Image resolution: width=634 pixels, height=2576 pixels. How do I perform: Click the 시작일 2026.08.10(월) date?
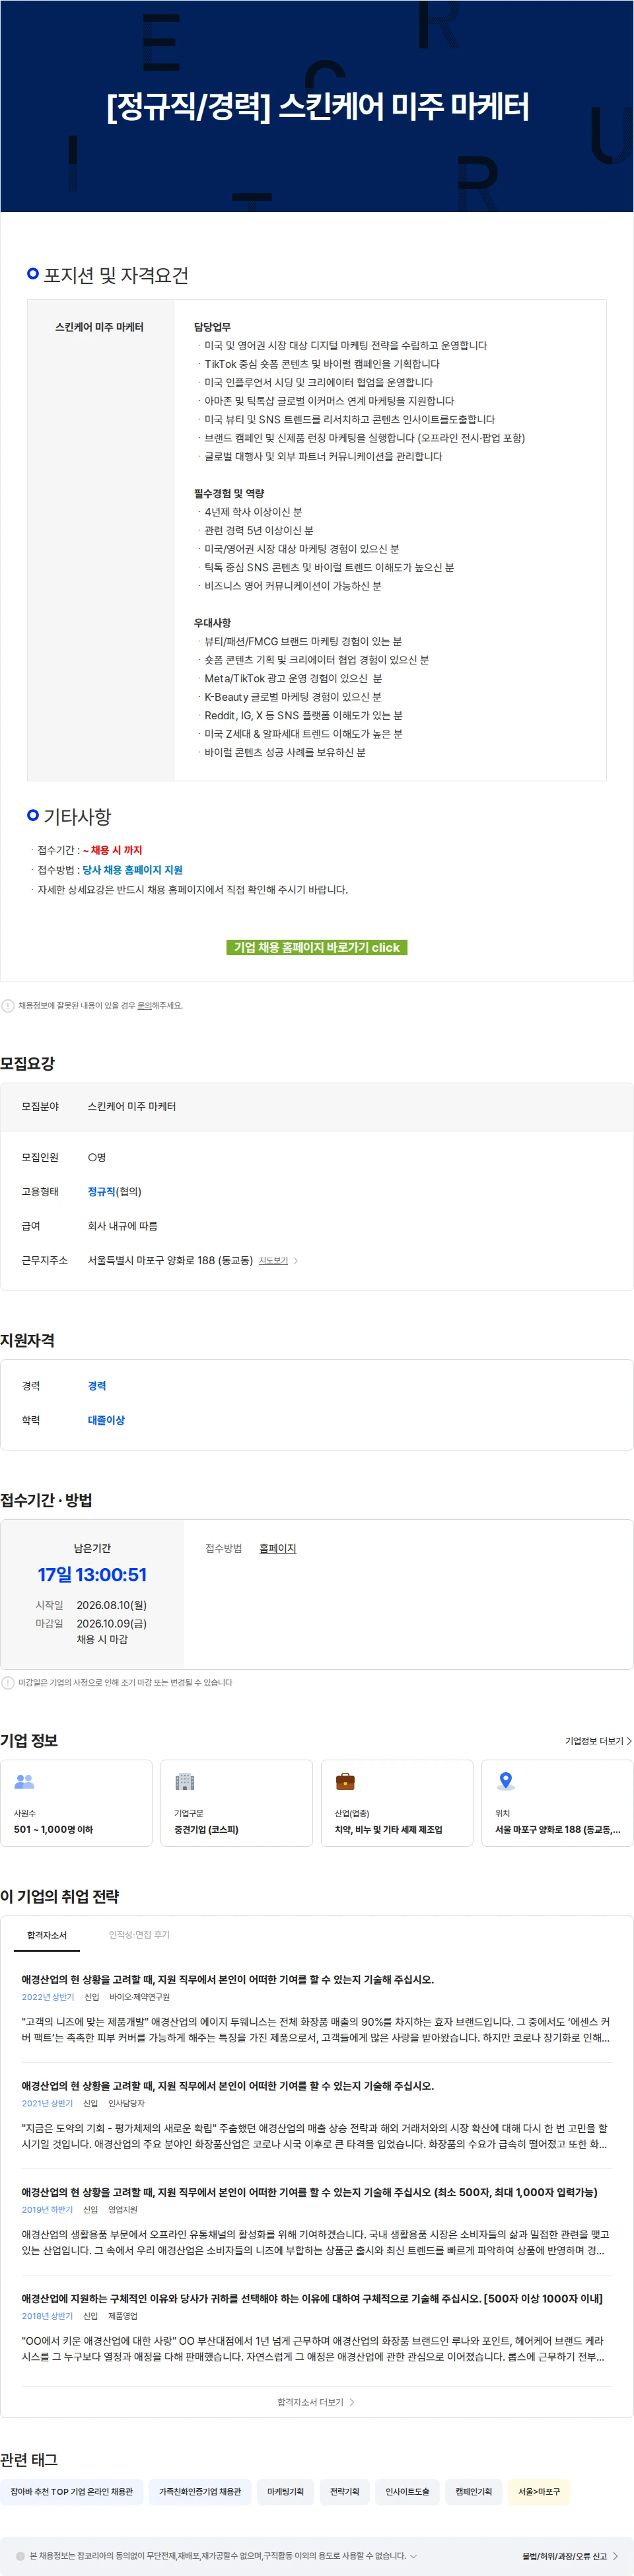point(111,1605)
